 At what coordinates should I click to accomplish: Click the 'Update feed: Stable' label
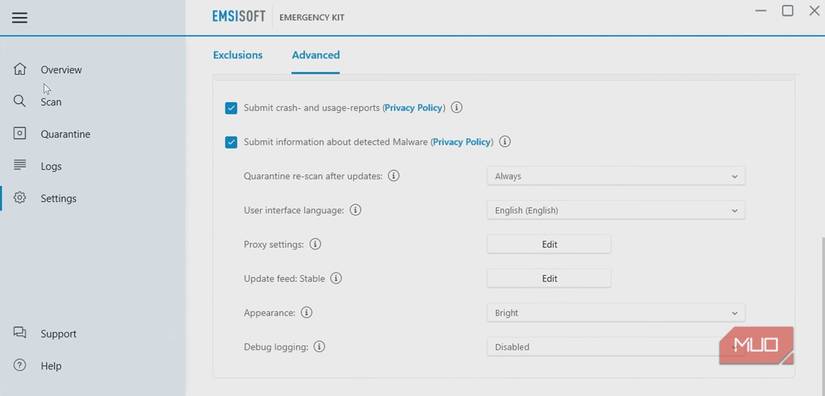coord(284,279)
